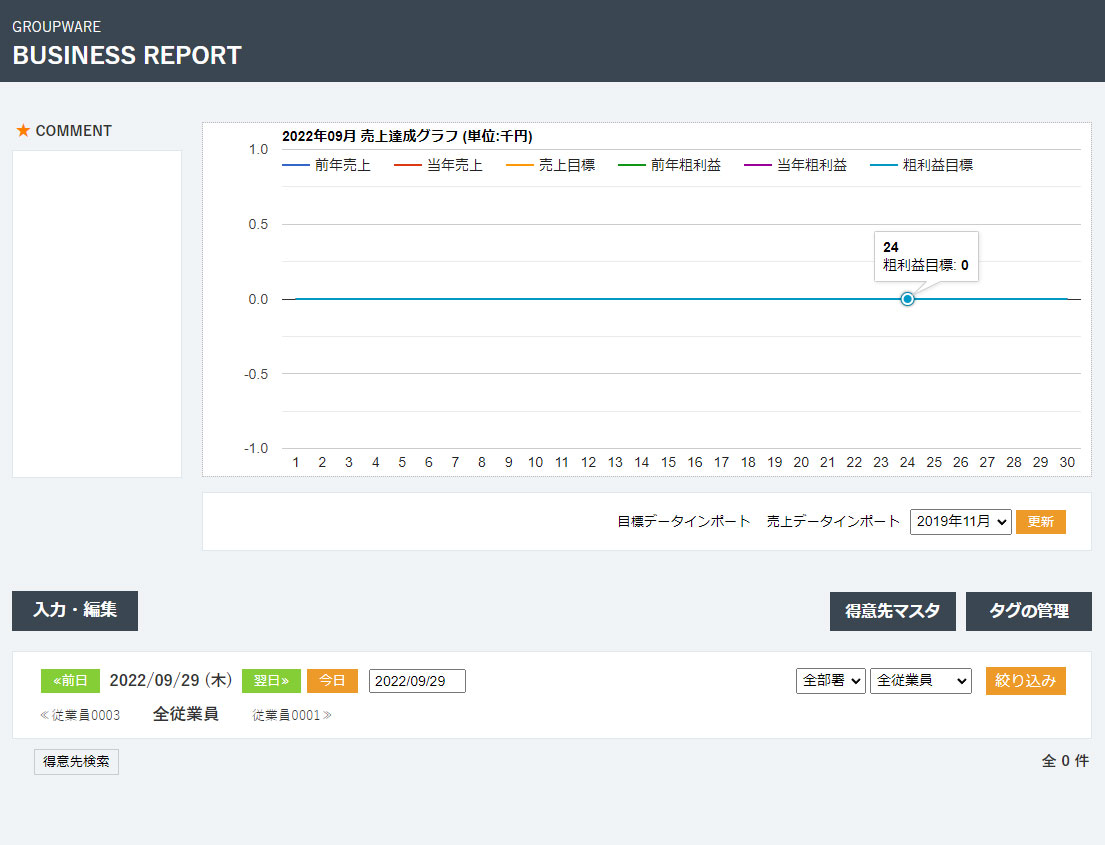Open the タグの管理 tag management

(x=1028, y=611)
